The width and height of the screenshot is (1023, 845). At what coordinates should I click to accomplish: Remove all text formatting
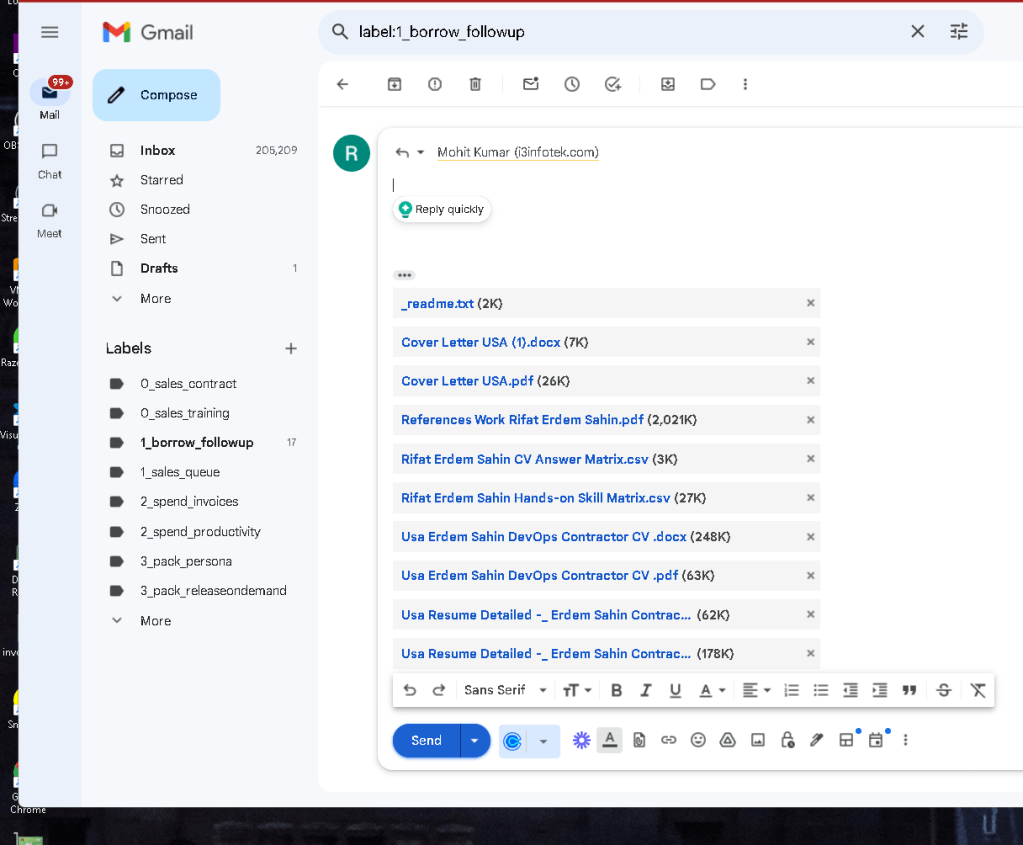[978, 690]
